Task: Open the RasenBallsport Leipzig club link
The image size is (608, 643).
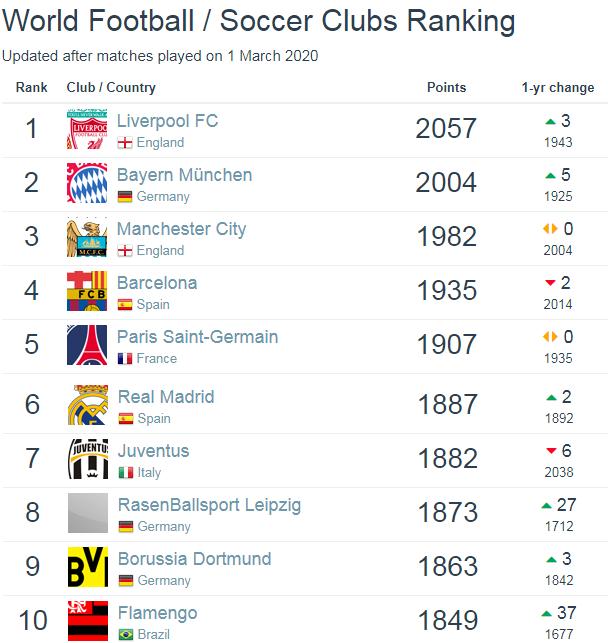Action: (209, 505)
